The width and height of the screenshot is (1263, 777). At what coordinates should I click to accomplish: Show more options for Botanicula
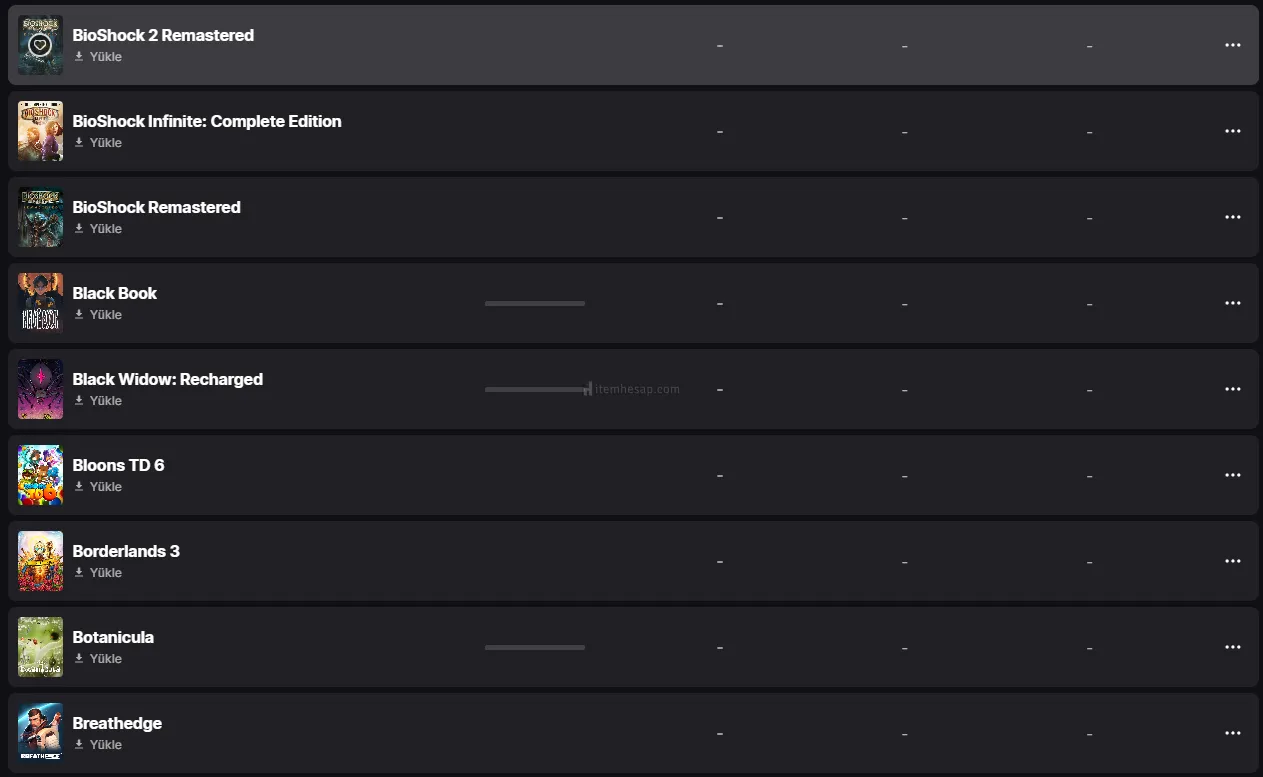(1232, 647)
